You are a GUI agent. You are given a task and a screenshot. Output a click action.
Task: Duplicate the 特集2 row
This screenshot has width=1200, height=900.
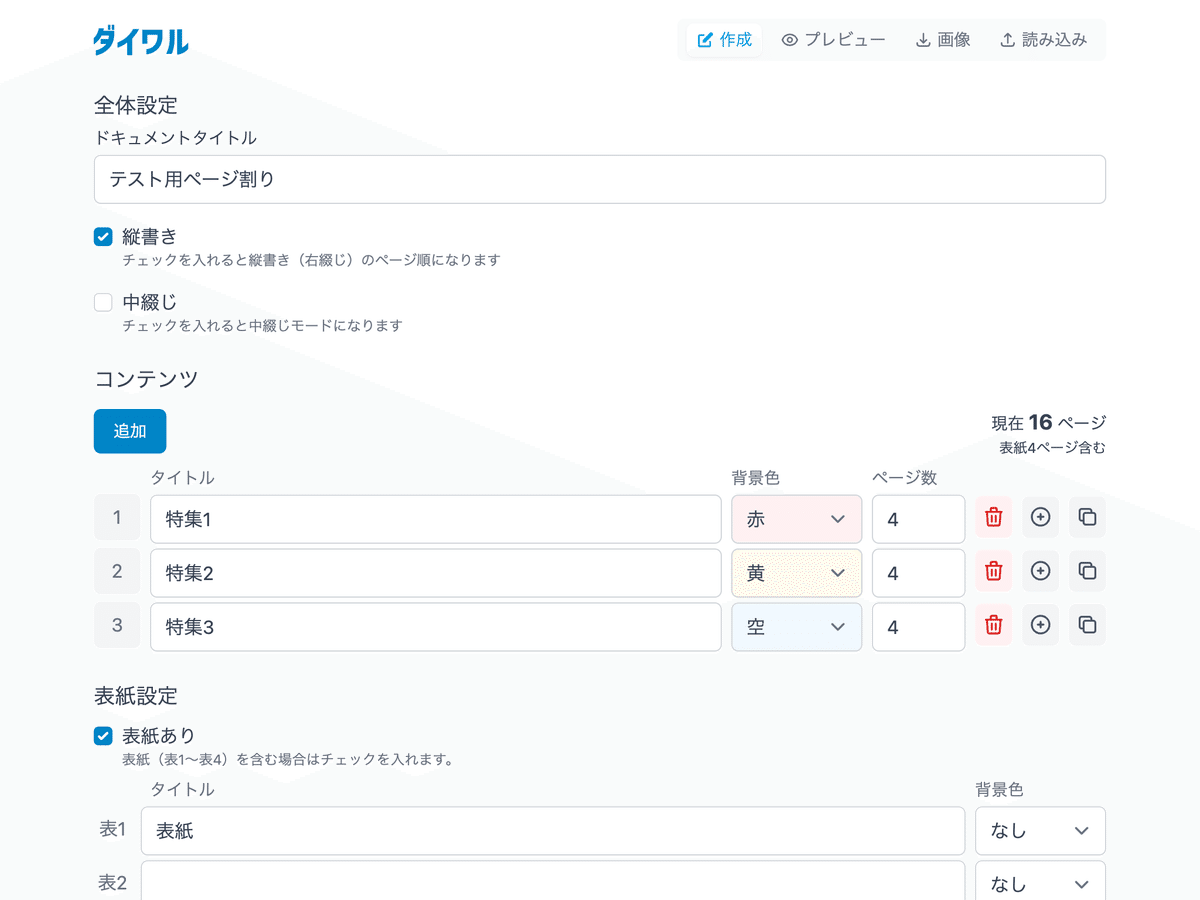(x=1087, y=571)
